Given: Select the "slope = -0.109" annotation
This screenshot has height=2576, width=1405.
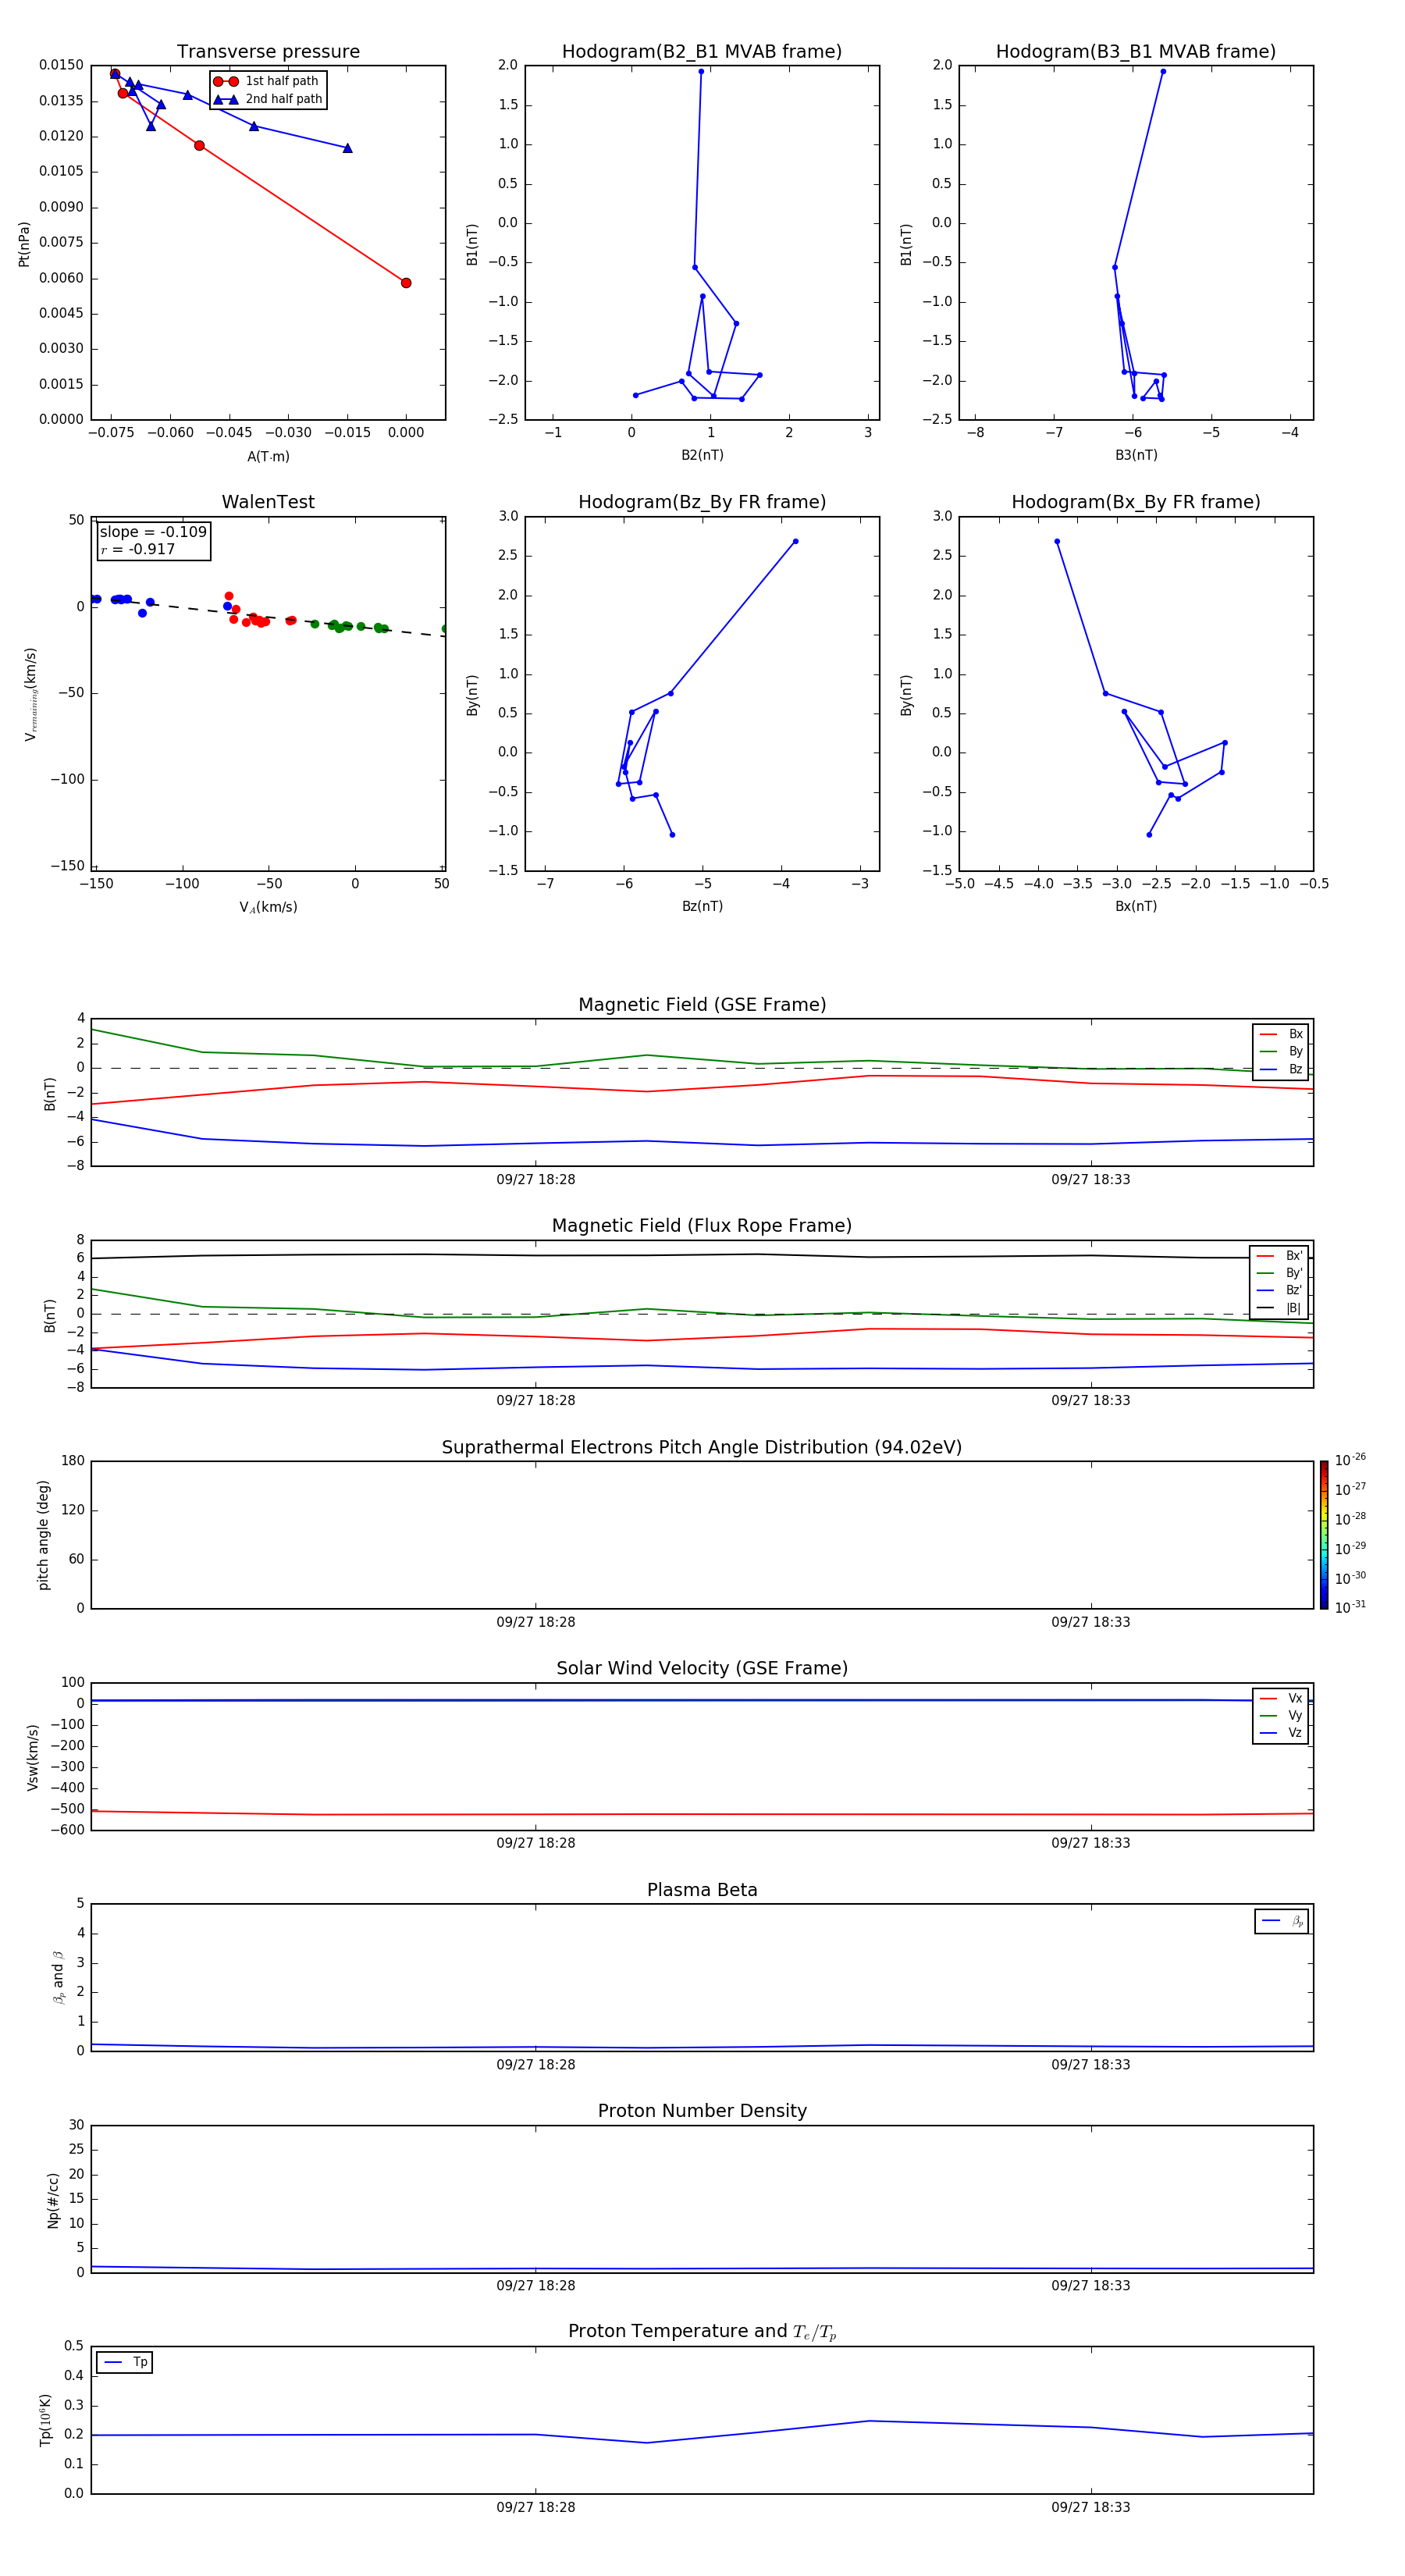Looking at the screenshot, I should pyautogui.click(x=153, y=532).
